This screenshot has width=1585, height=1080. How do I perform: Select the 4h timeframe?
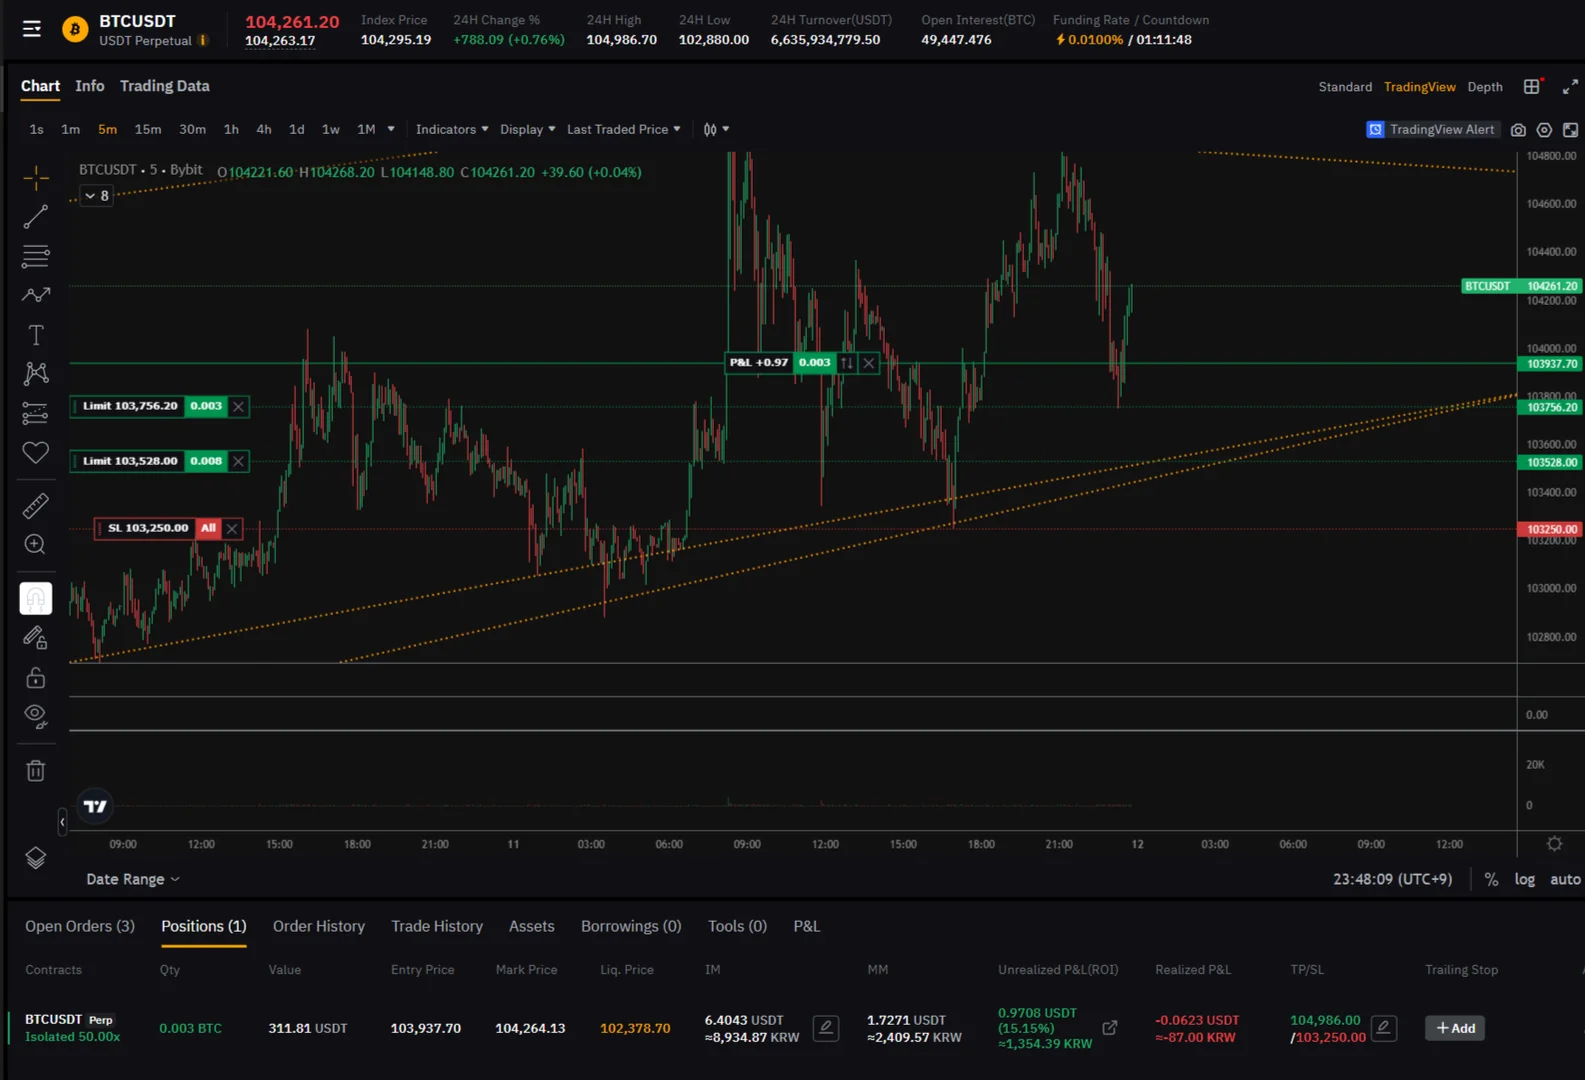[264, 129]
